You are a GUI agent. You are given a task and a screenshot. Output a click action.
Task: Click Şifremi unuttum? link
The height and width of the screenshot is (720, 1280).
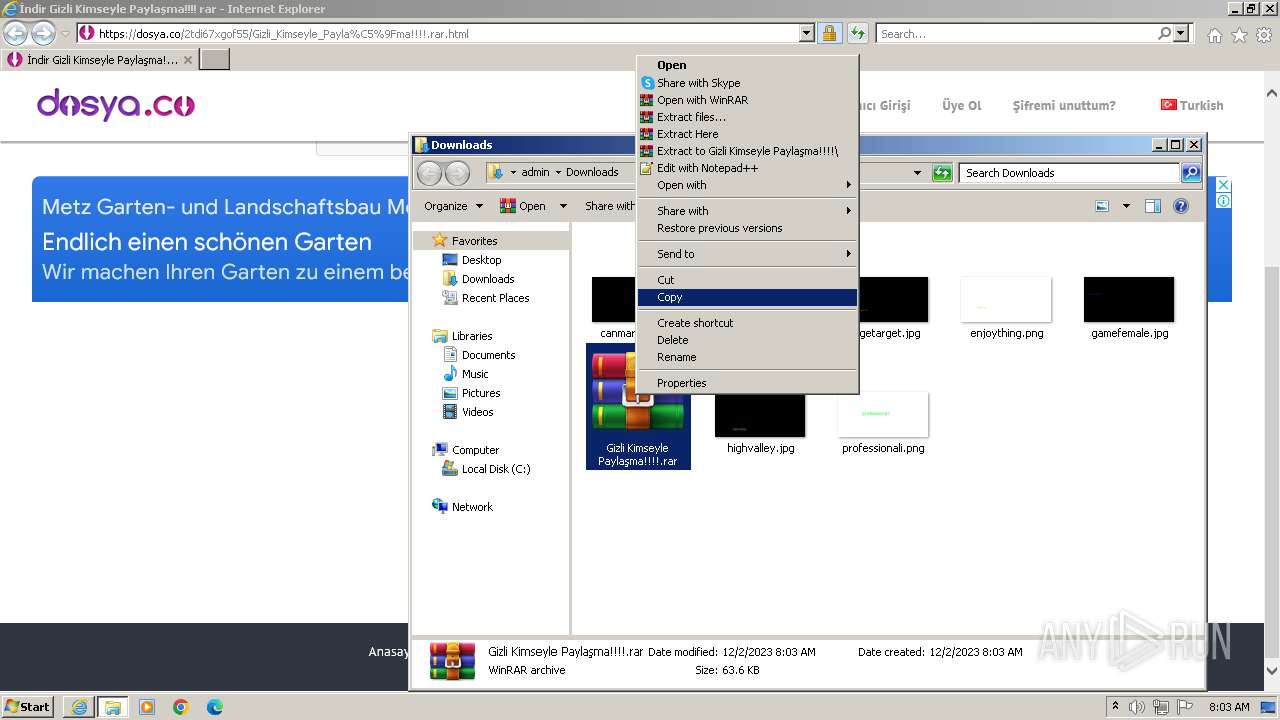1063,105
